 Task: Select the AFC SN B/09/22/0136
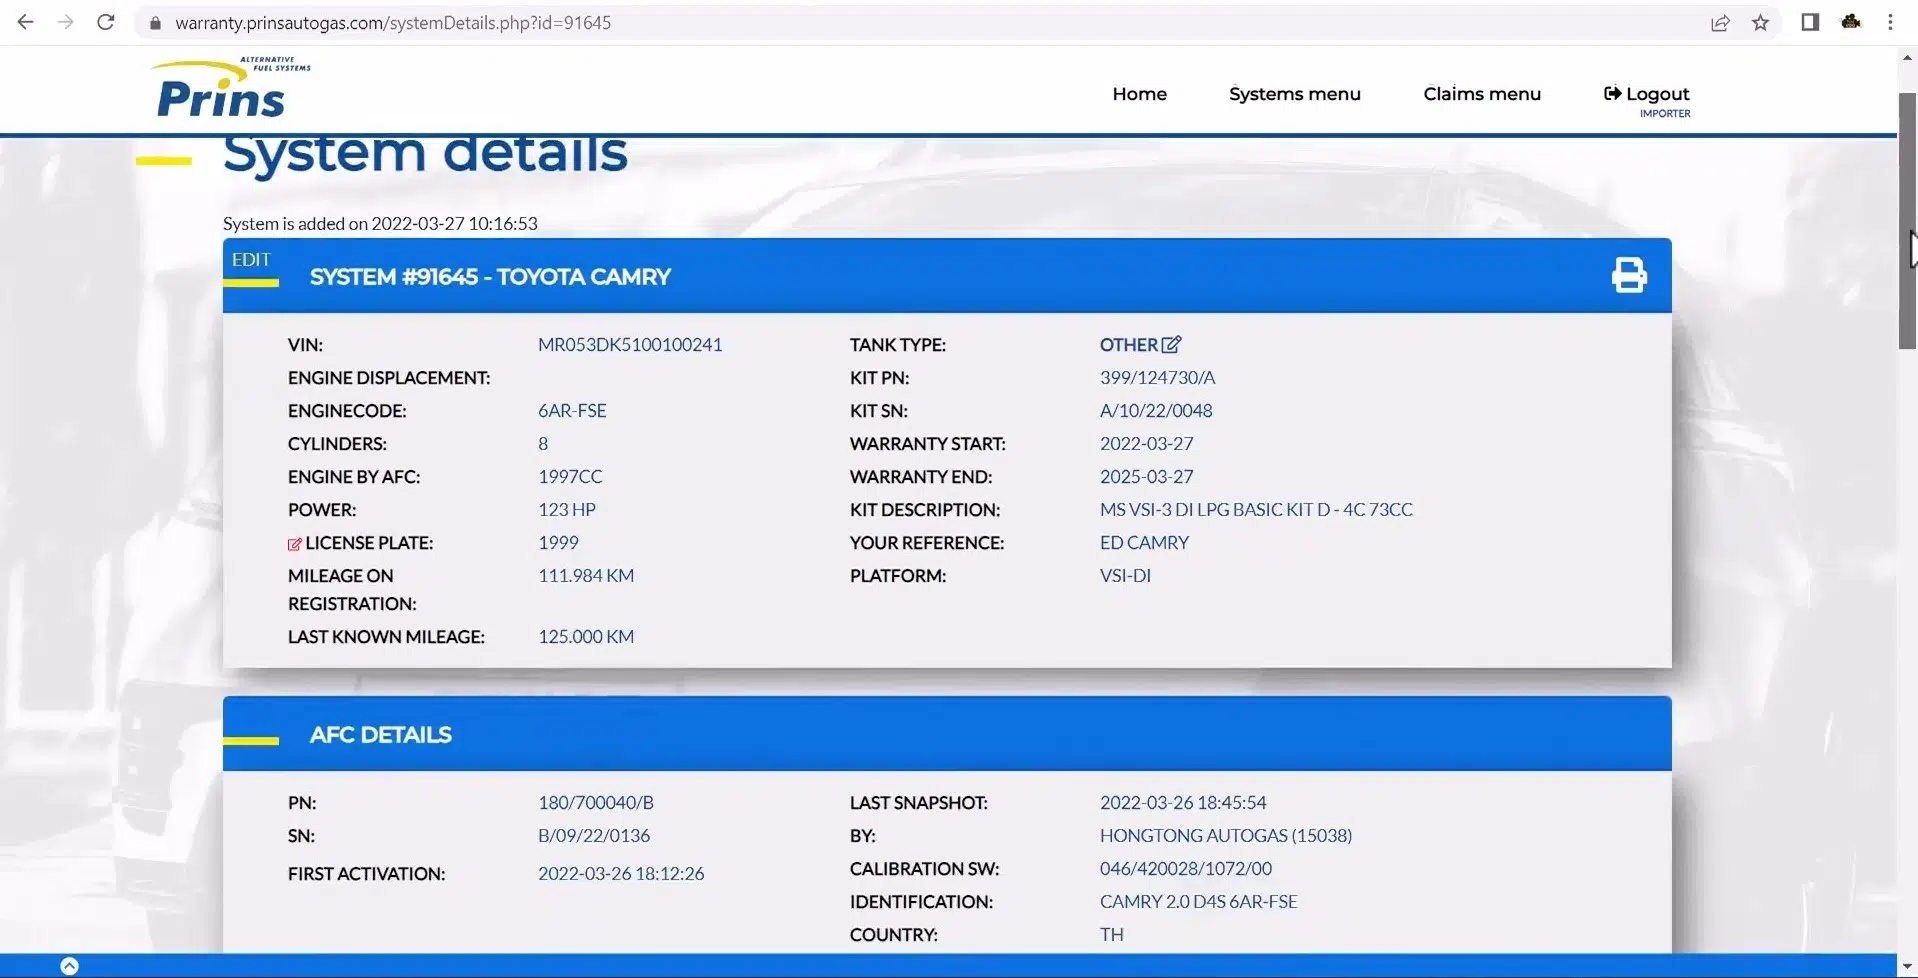coord(594,835)
